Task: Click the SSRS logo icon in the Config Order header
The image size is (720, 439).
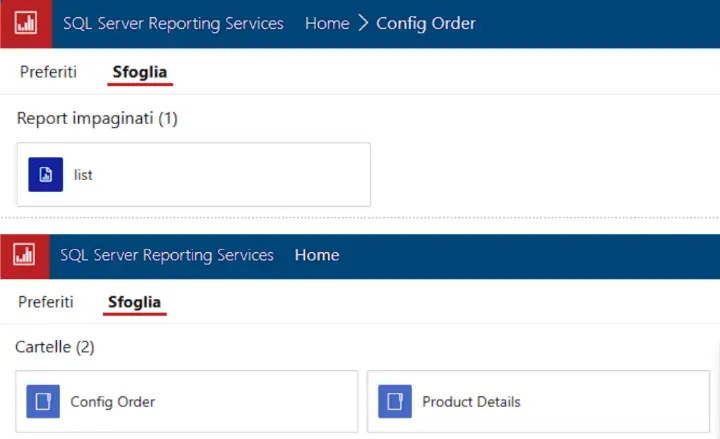Action: tap(26, 23)
